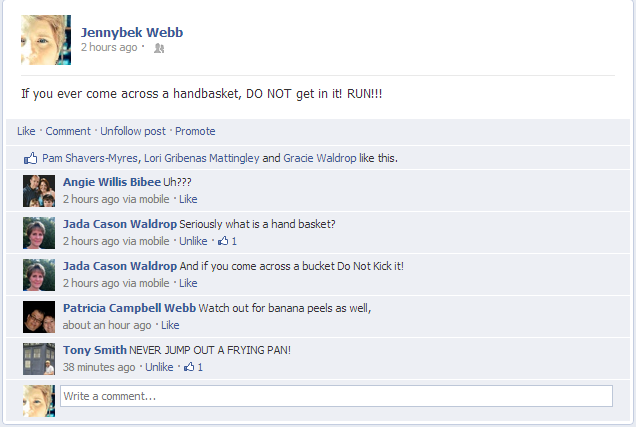Click the Comment link under the post
This screenshot has width=636, height=427.
click(x=68, y=131)
